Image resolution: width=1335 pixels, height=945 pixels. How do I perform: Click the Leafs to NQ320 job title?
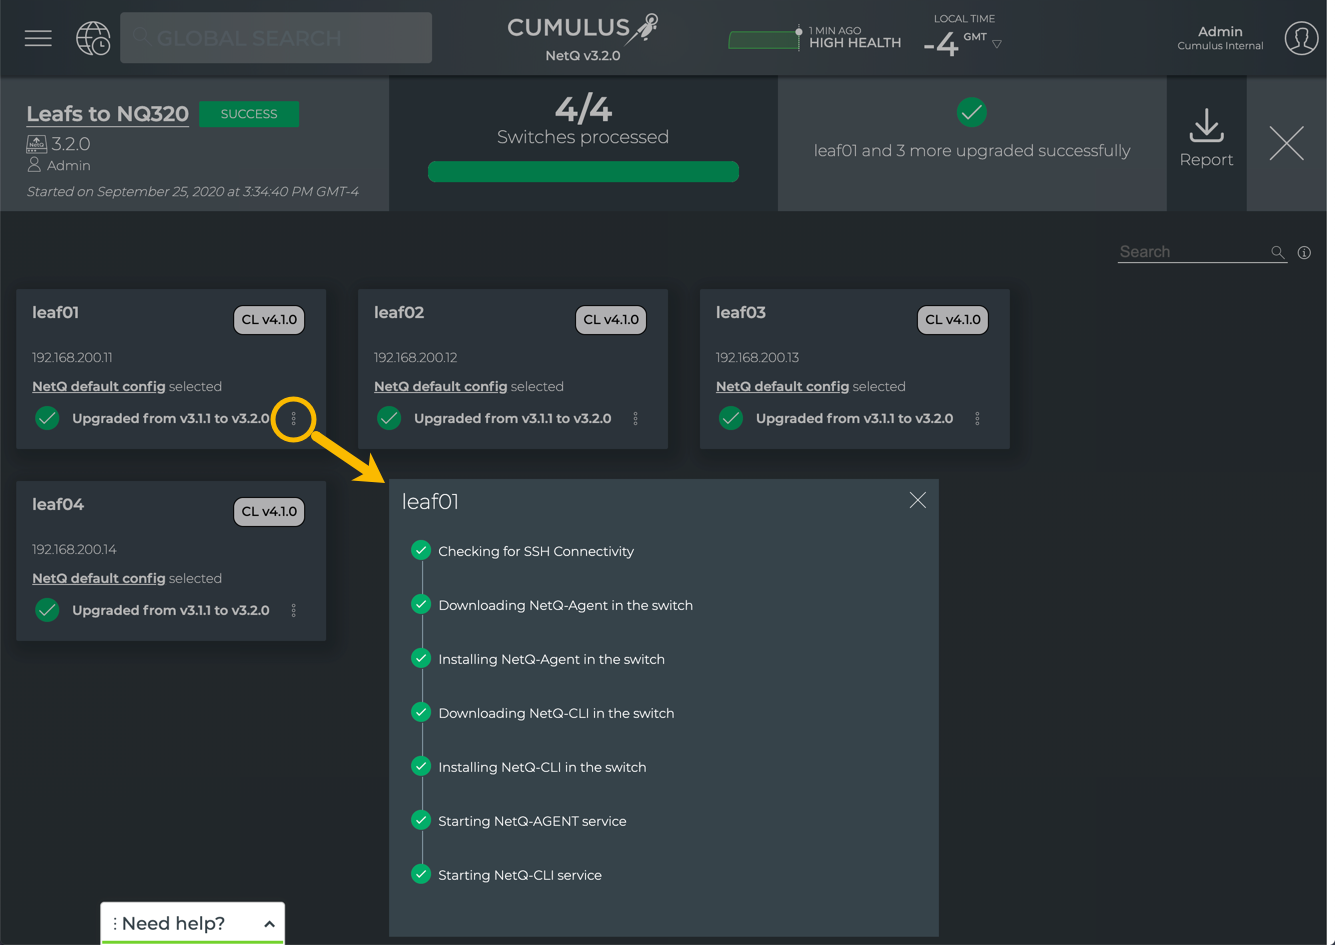pos(107,114)
